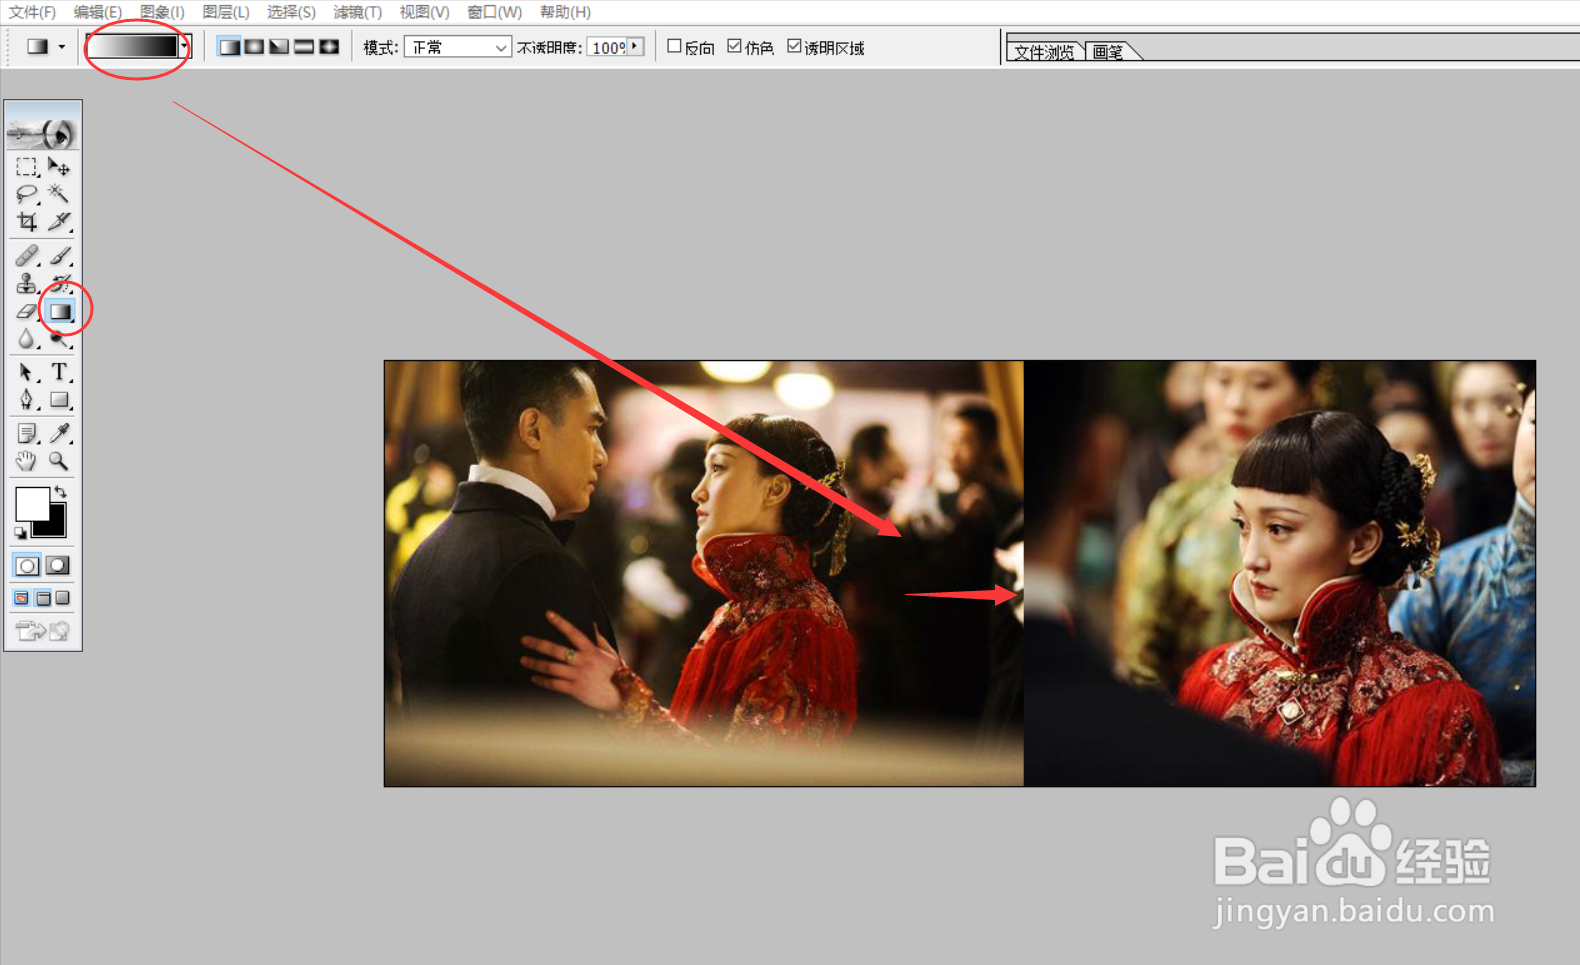The width and height of the screenshot is (1580, 965).
Task: Switch to the 文件浏览 tab
Action: coord(1044,52)
